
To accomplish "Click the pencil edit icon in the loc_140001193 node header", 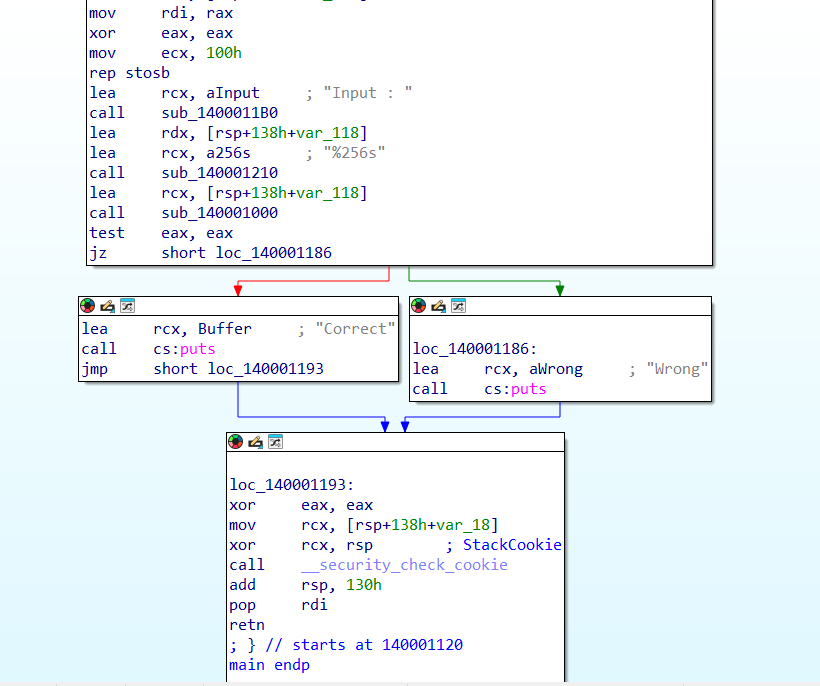I will 256,442.
